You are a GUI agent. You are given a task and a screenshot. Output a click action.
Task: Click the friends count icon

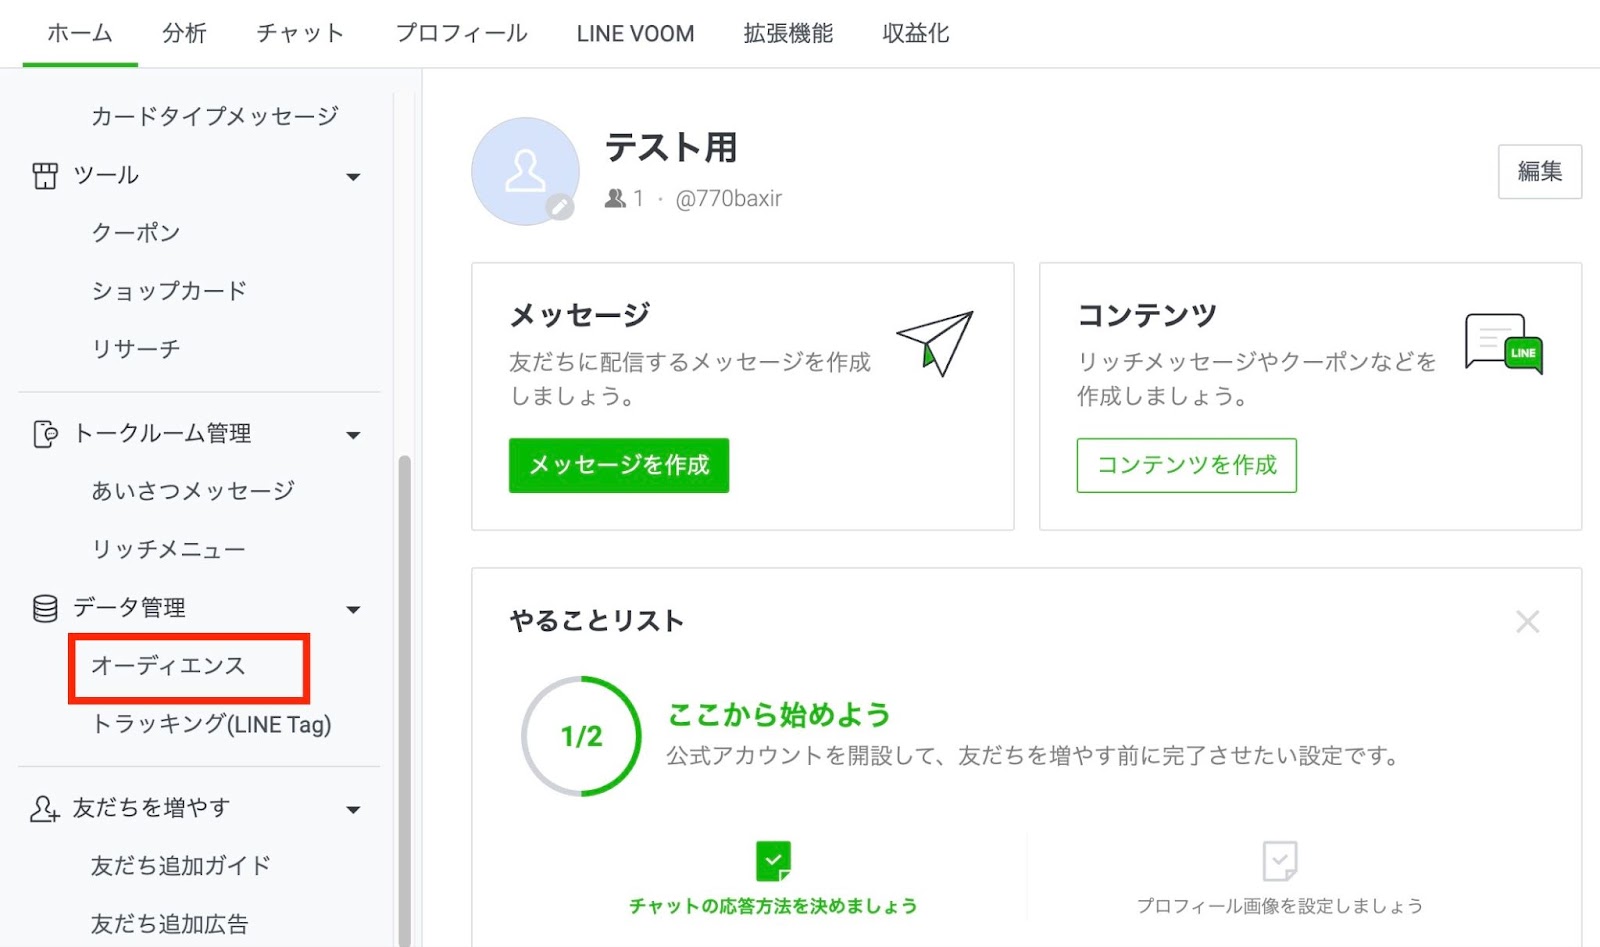[615, 199]
